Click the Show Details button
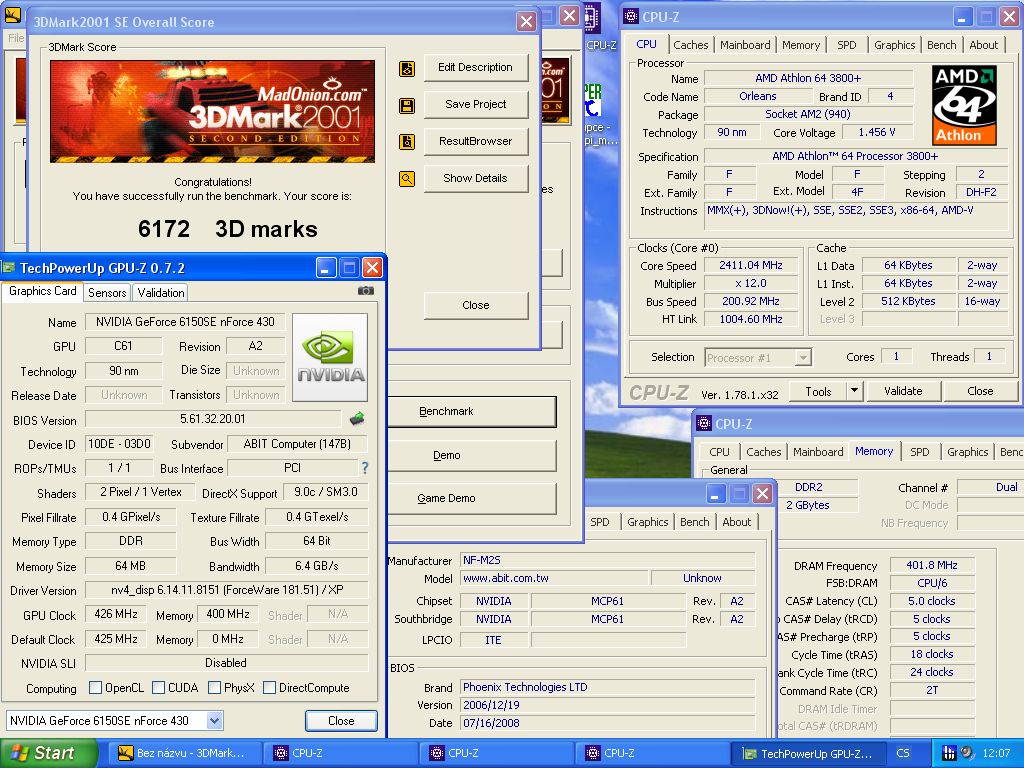Screen dimensions: 1024x768 coord(475,178)
